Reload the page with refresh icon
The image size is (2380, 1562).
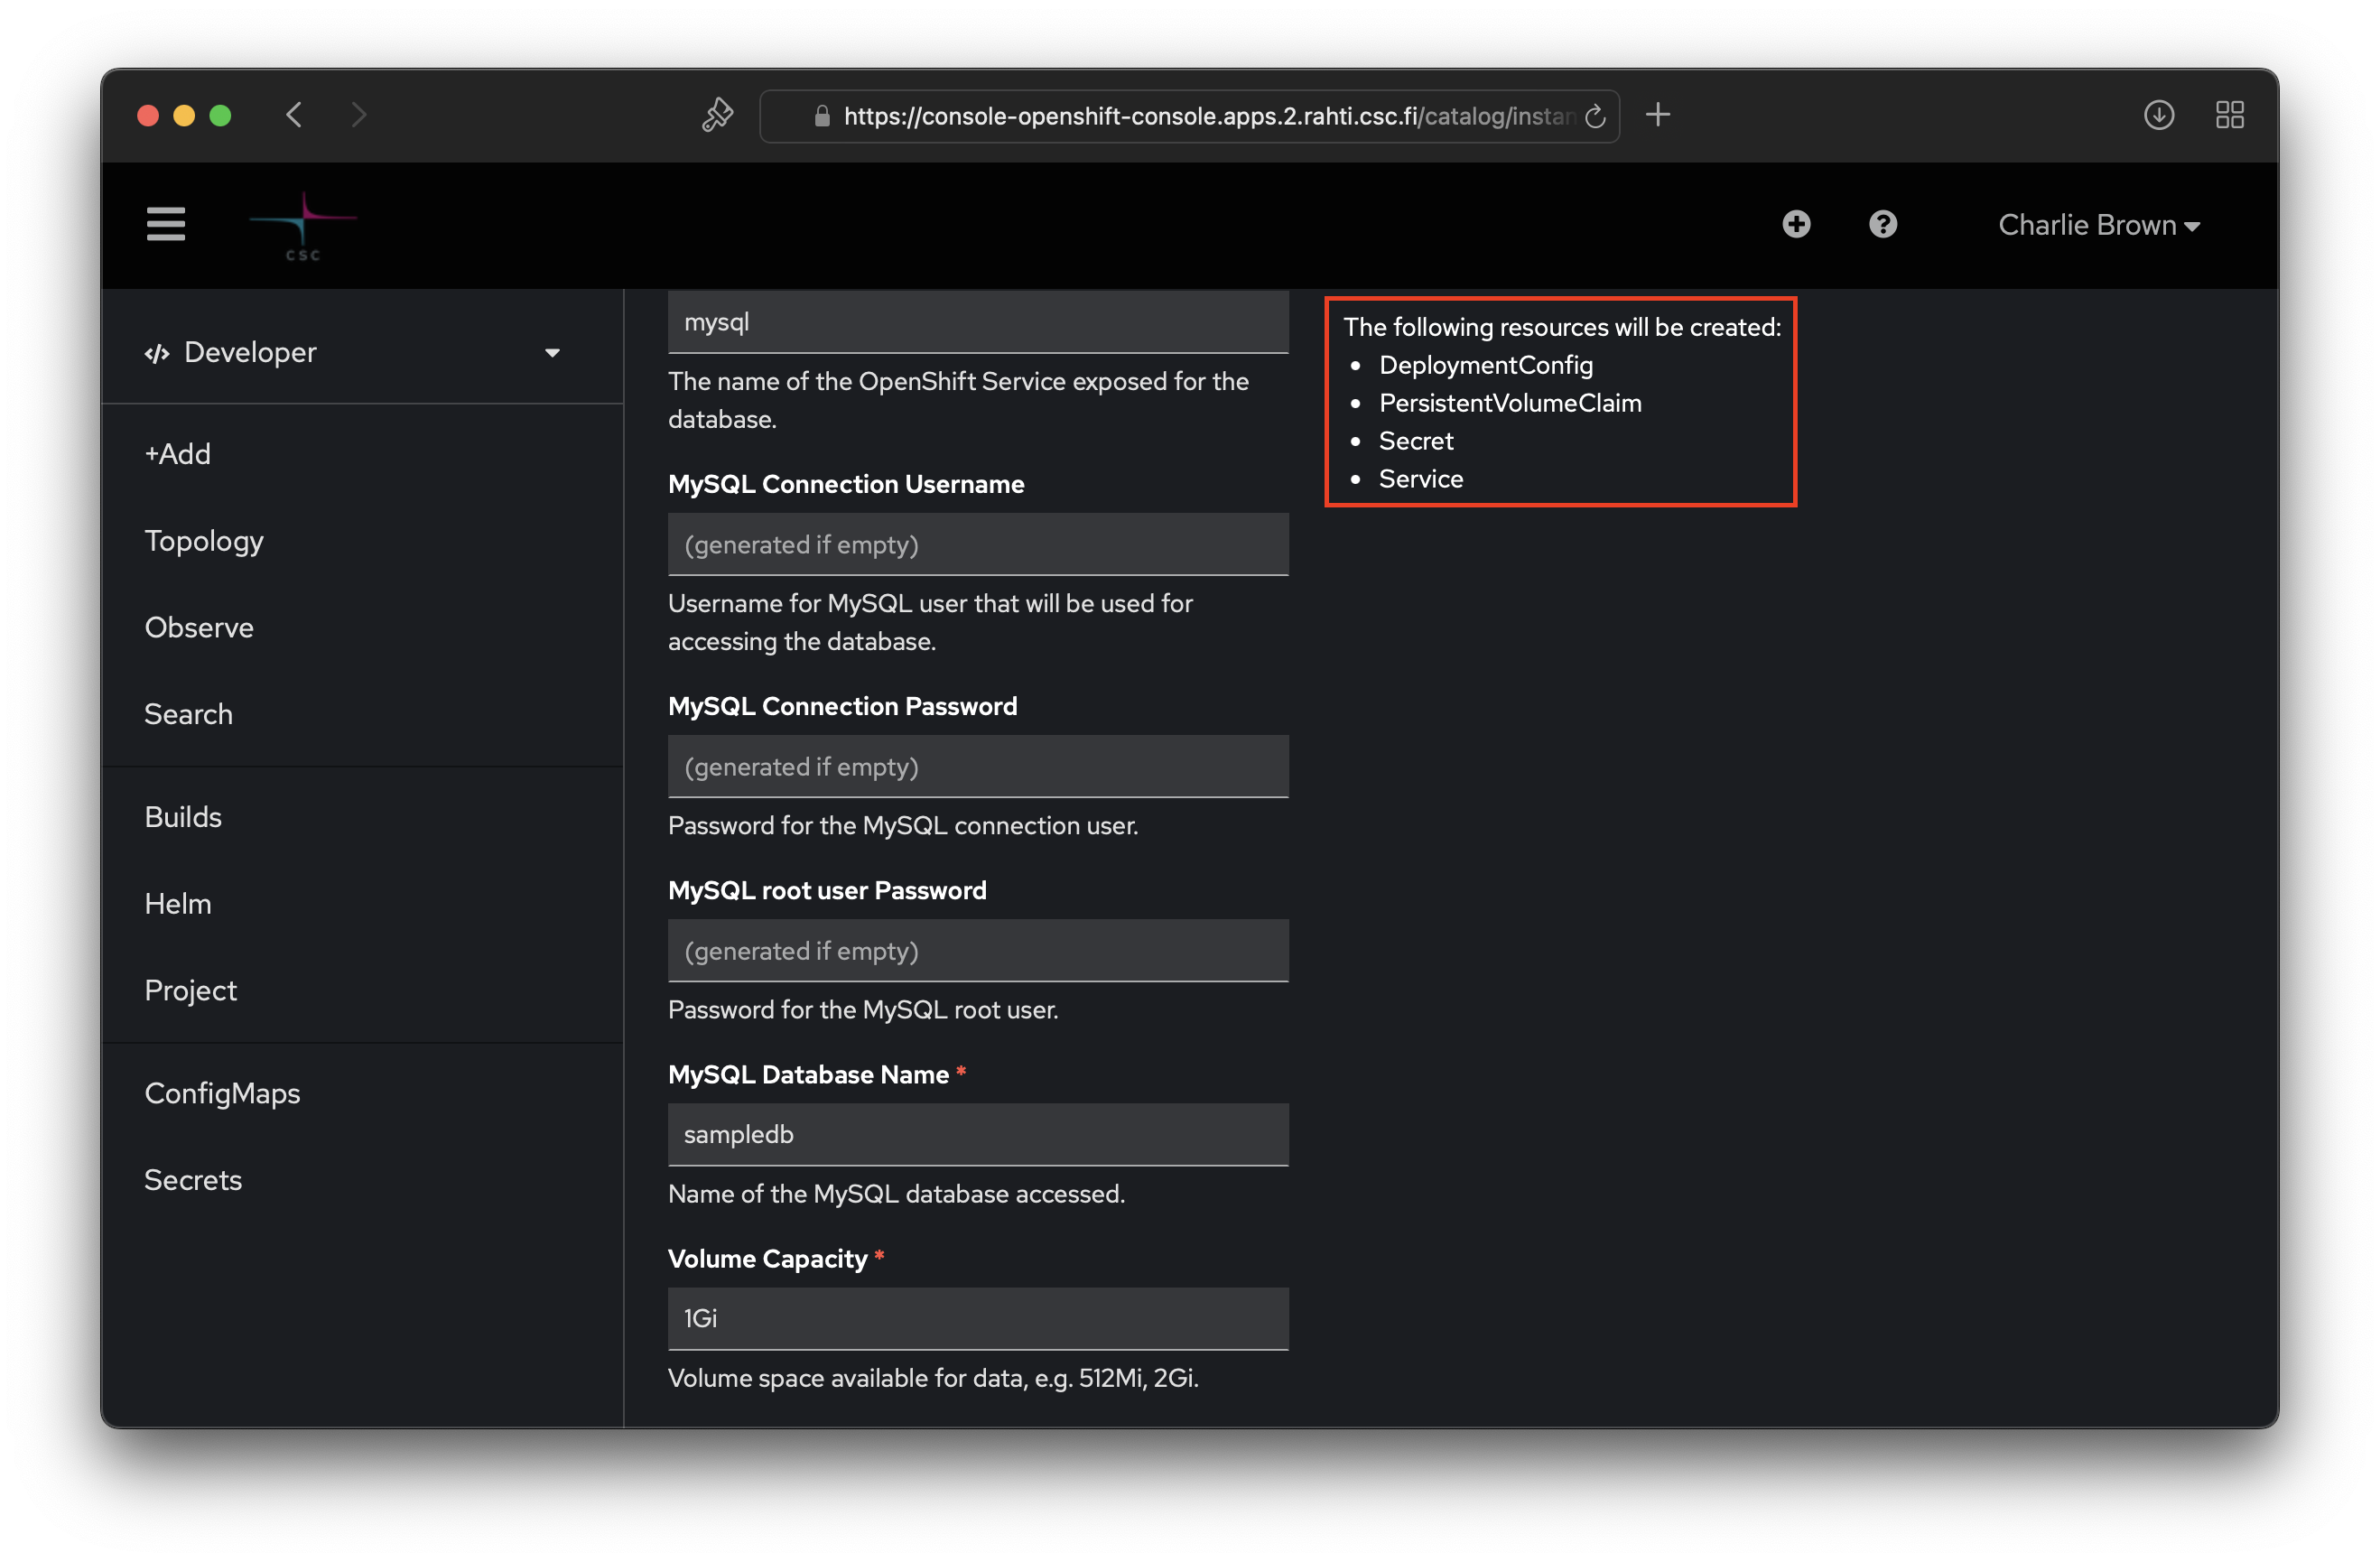pos(1595,116)
